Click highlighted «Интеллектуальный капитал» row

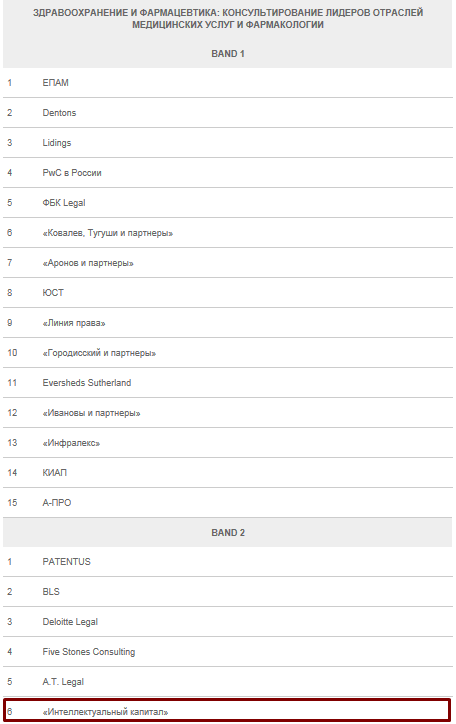pyautogui.click(x=227, y=711)
